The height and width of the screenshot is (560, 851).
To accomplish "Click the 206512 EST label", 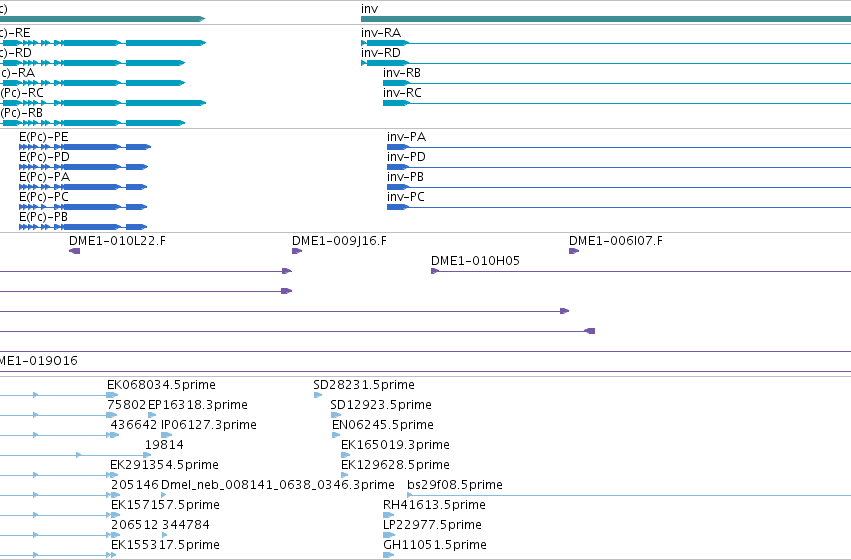I will click(x=135, y=525).
